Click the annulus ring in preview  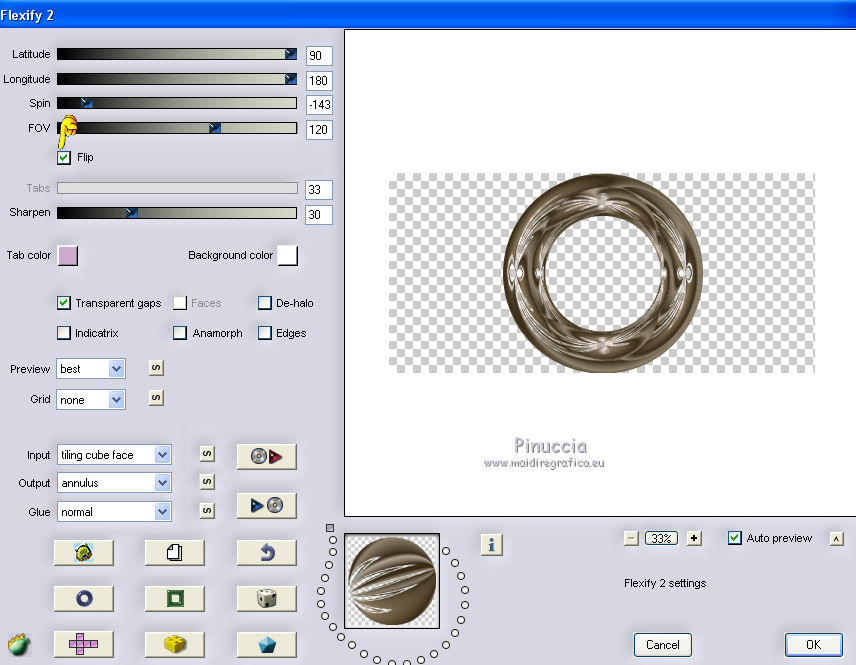click(x=602, y=273)
